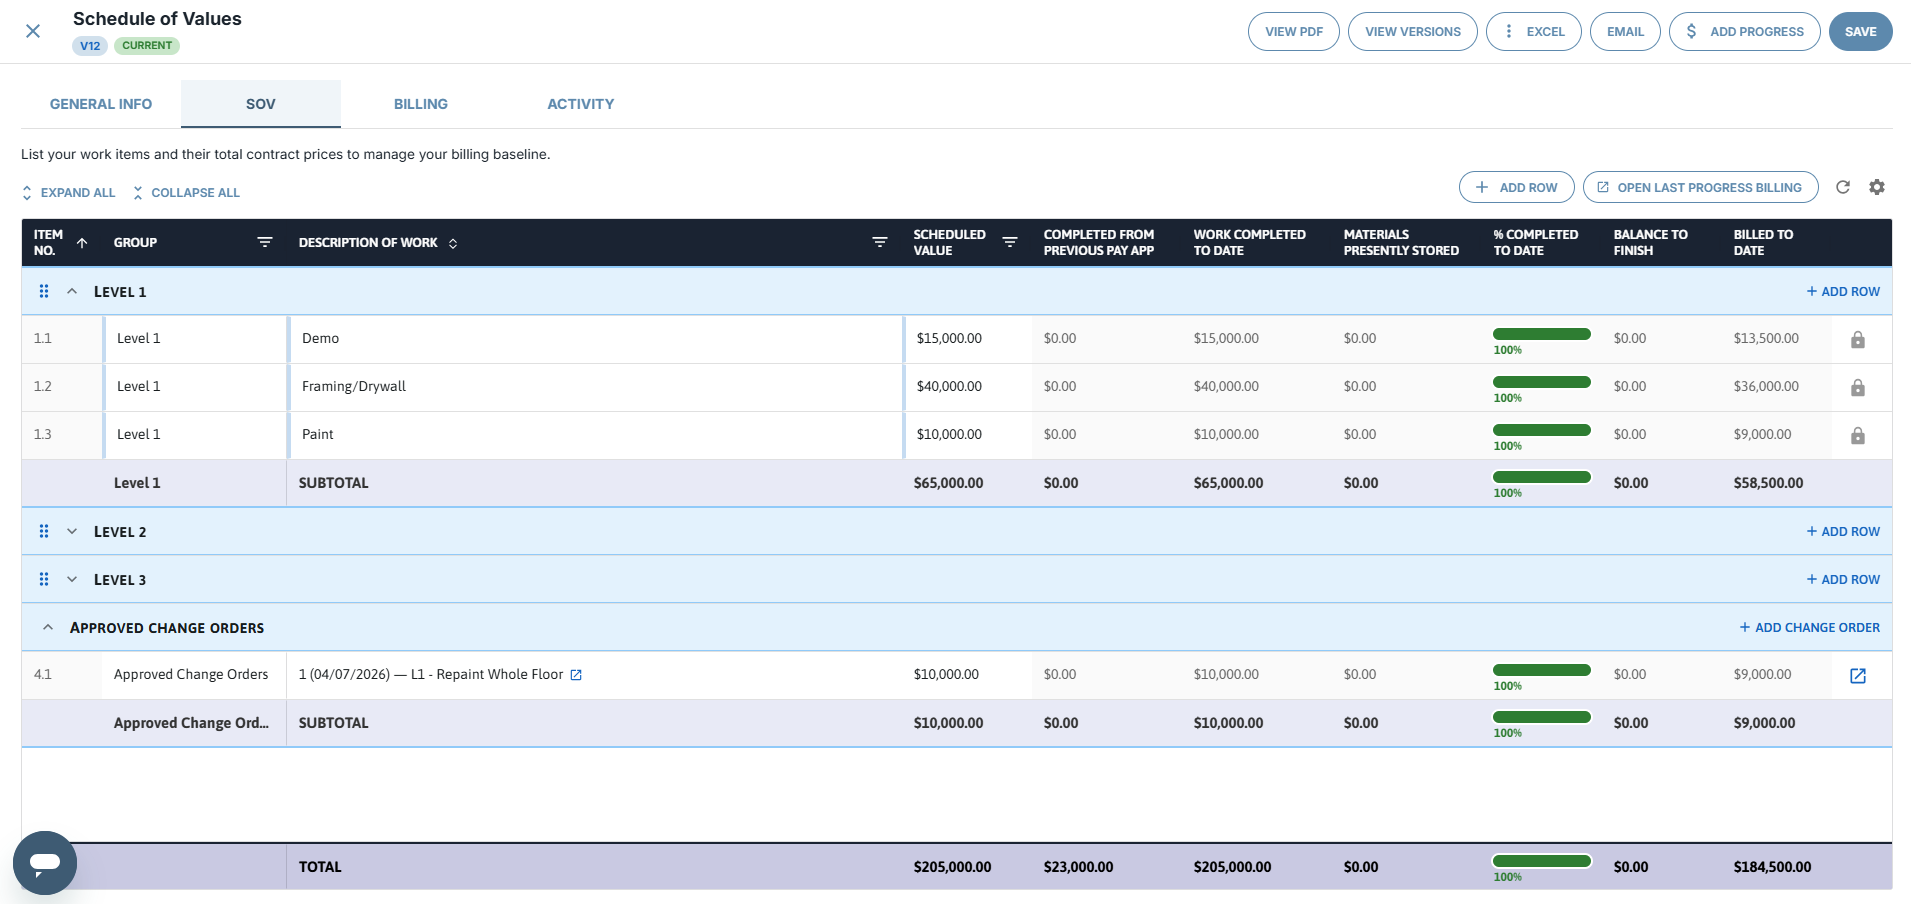Open Repaint Whole Floor link icon
Viewport: 1911px width, 904px height.
[576, 675]
